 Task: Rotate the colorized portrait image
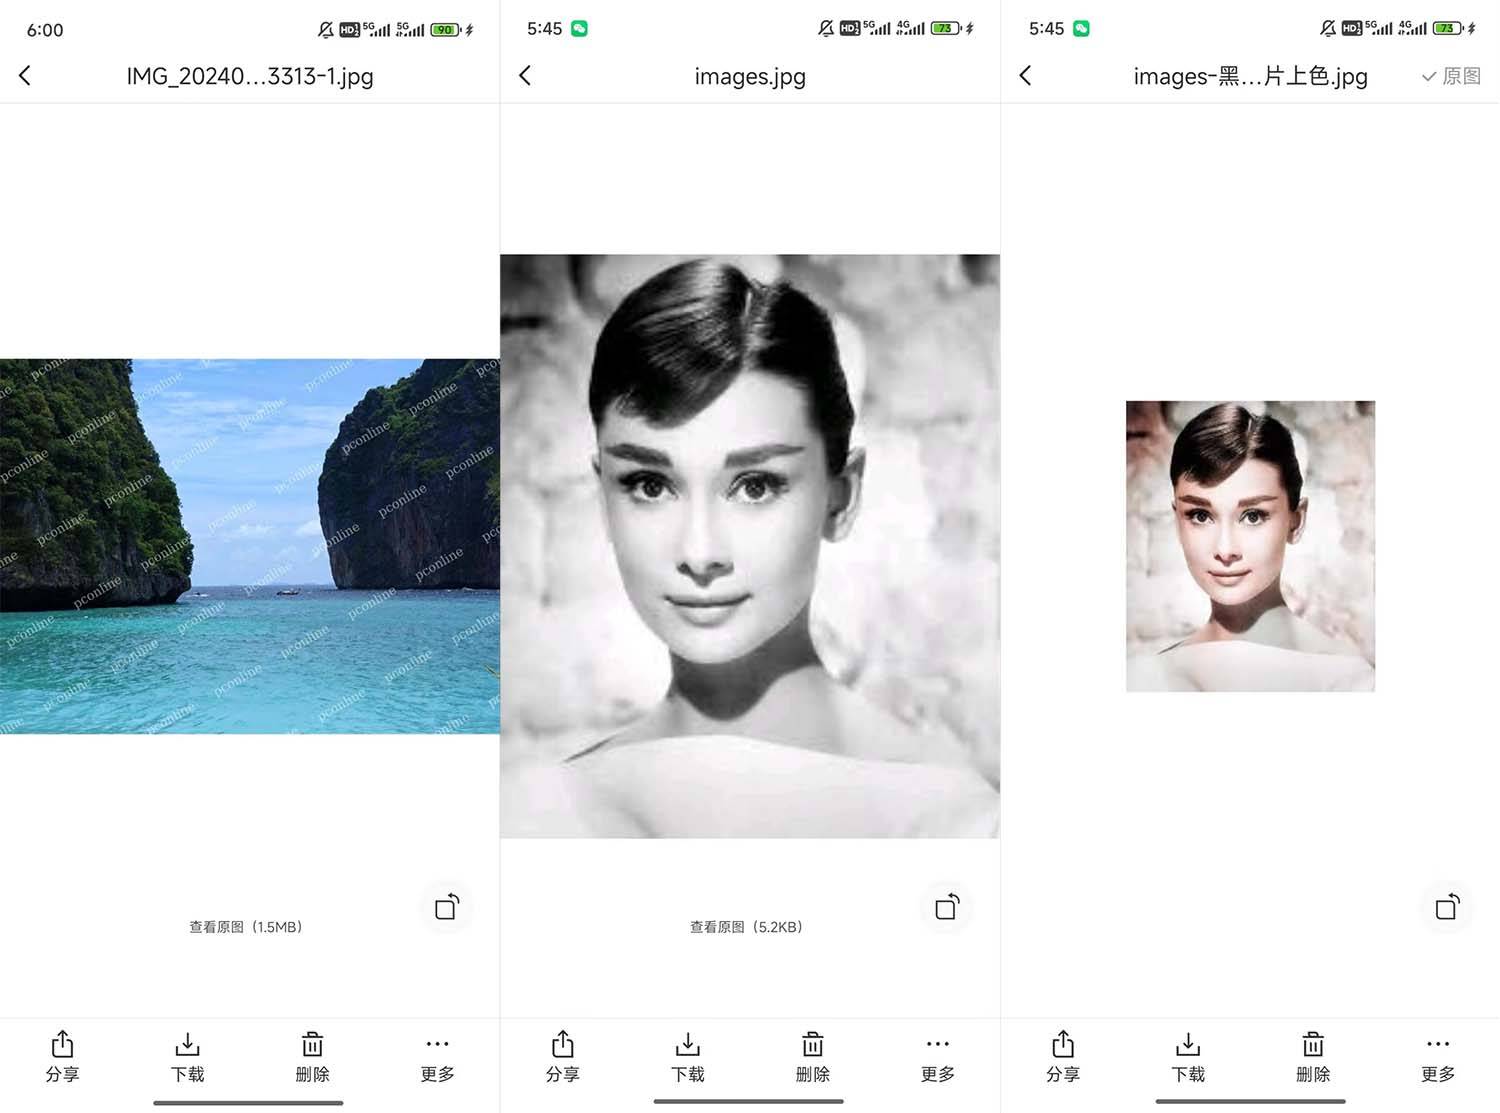tap(1447, 907)
